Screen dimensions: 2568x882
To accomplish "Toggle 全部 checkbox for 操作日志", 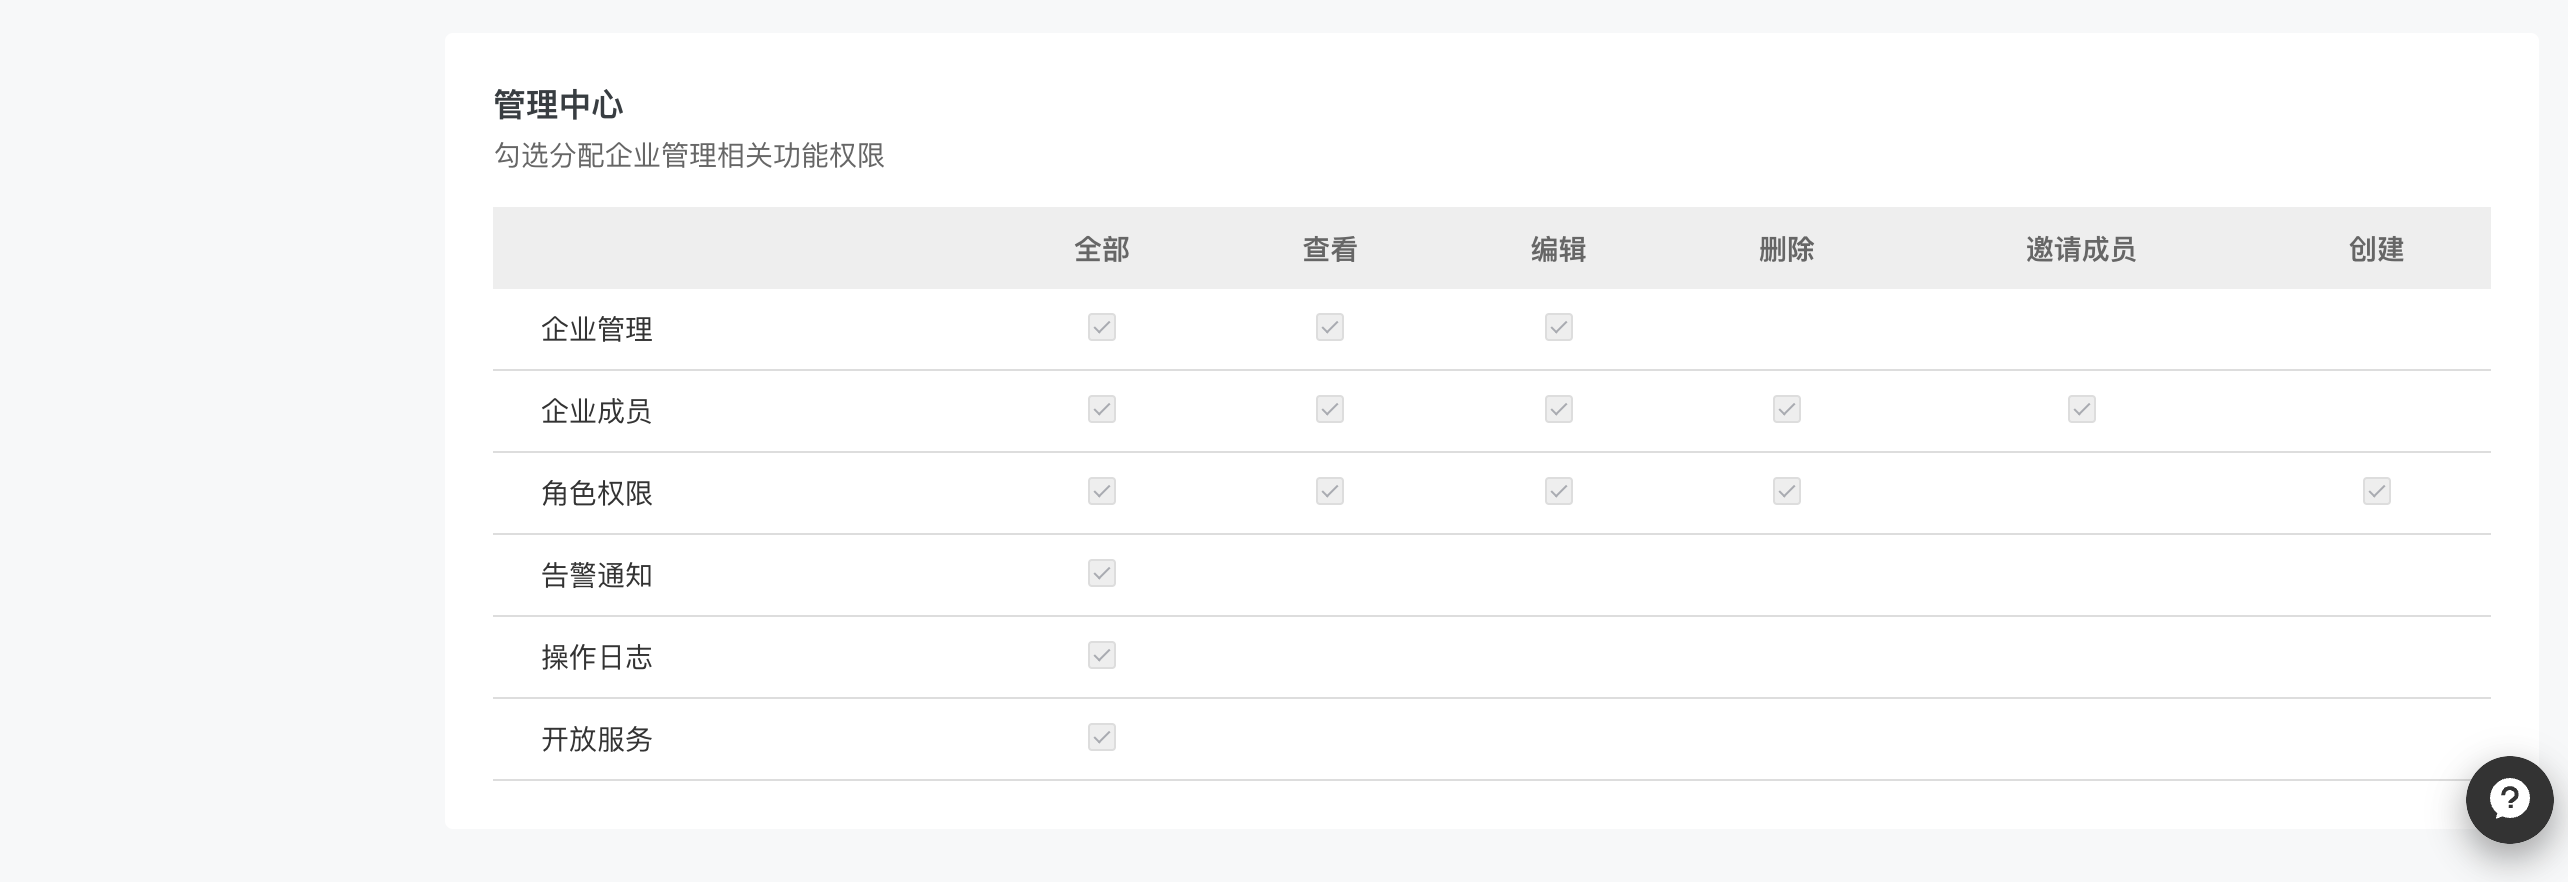I will tap(1101, 655).
